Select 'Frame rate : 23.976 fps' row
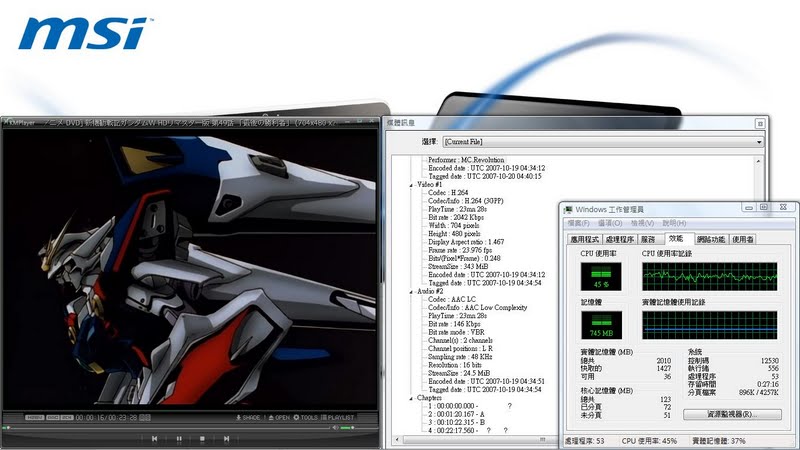 [x=460, y=250]
